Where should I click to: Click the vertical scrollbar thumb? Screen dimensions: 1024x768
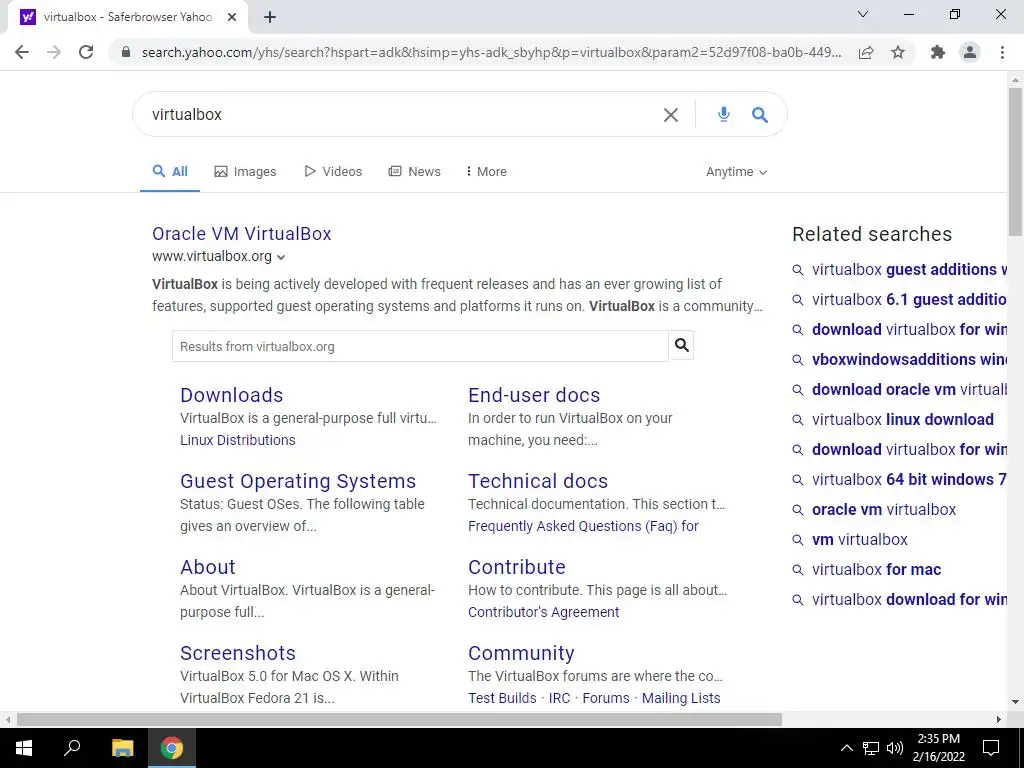pos(1015,162)
